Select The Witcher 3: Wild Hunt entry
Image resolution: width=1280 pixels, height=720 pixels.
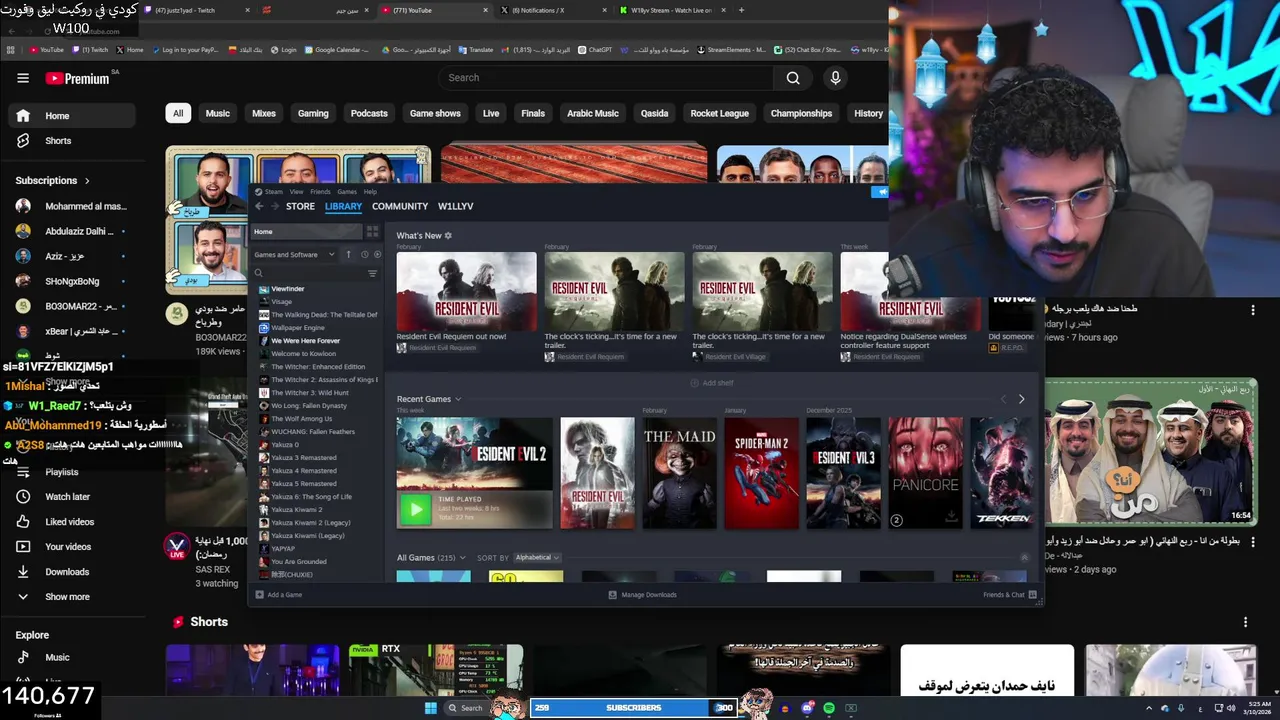310,393
